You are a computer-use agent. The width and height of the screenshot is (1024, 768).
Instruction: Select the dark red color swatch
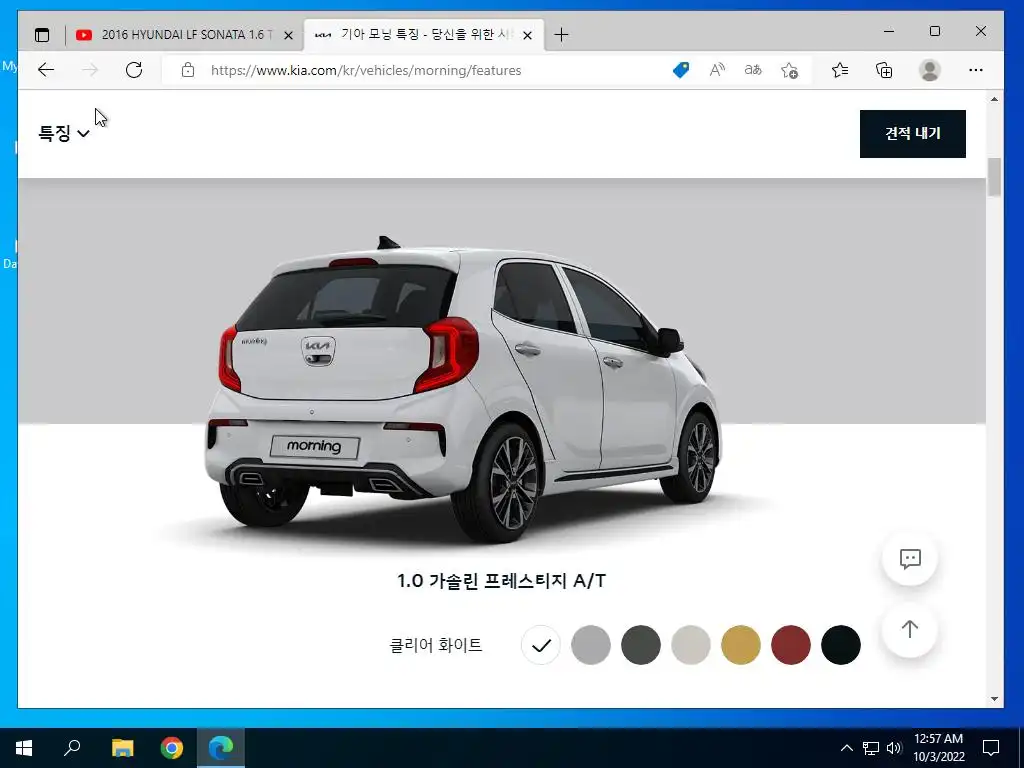coord(791,645)
